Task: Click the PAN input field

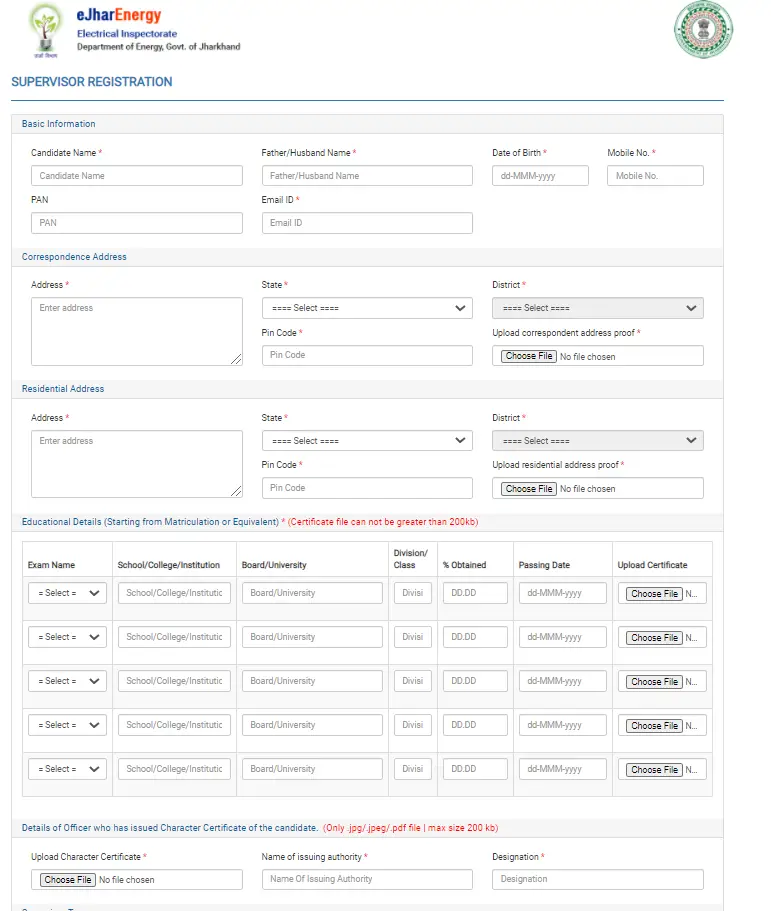Action: [x=137, y=223]
